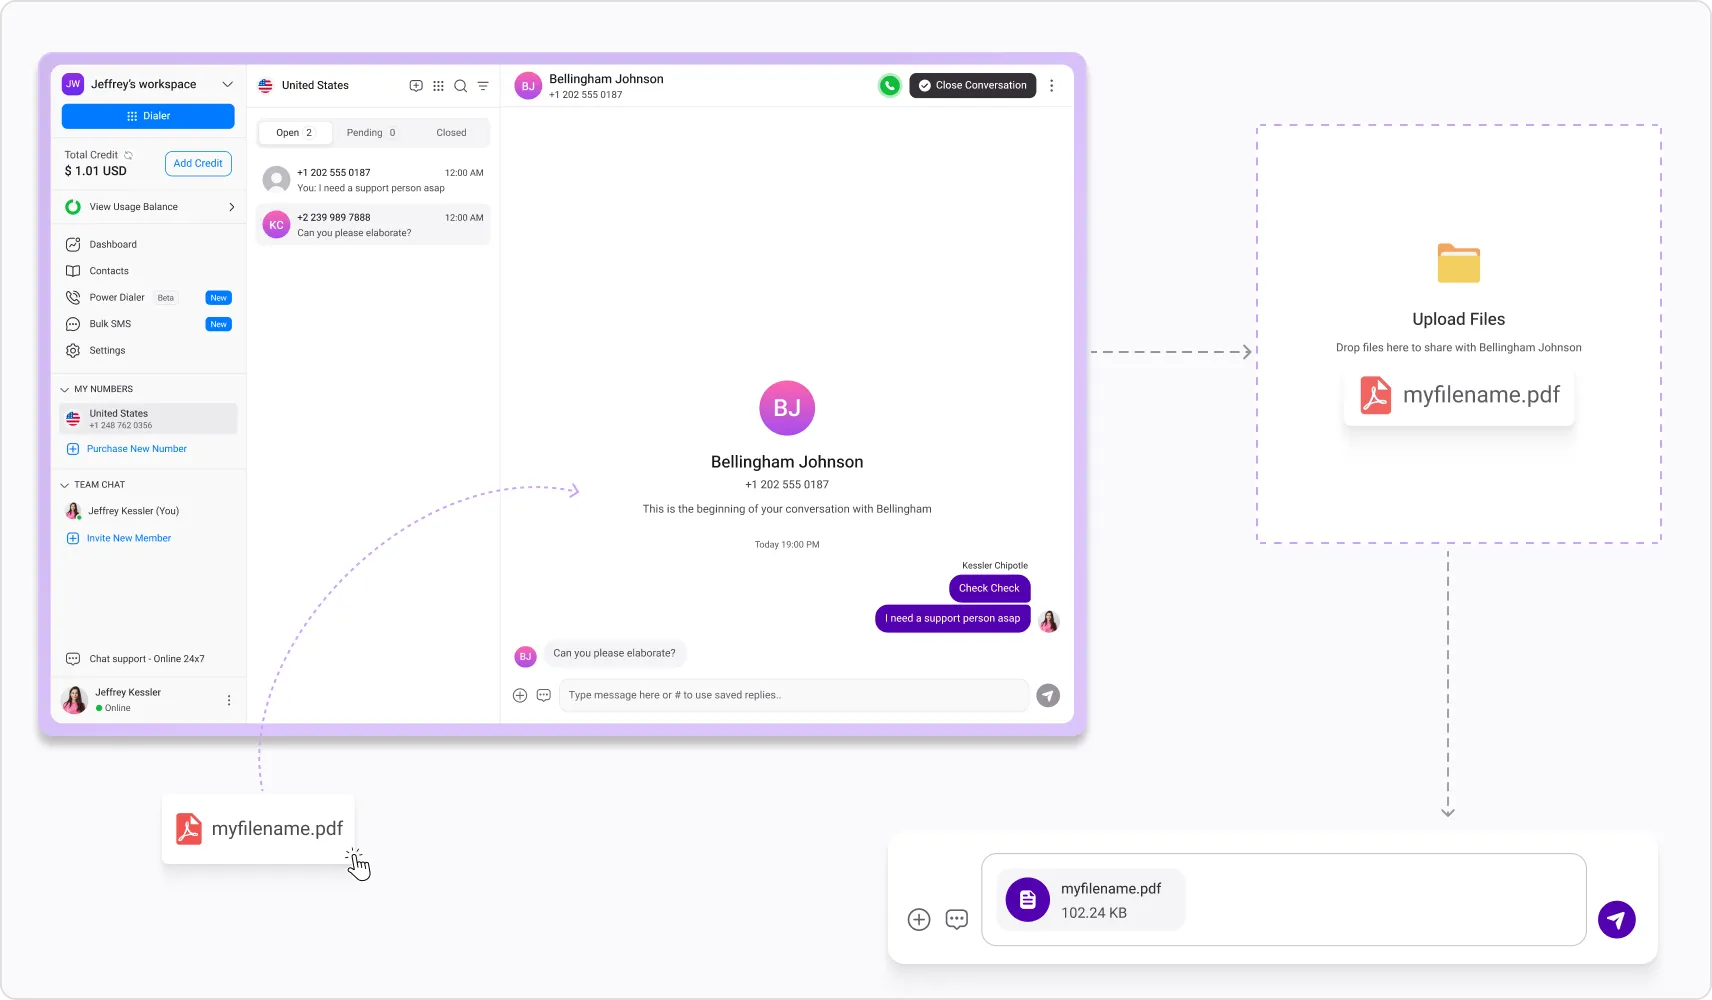Image resolution: width=1712 pixels, height=1000 pixels.
Task: Open the dial pad grid icon
Action: tap(438, 86)
